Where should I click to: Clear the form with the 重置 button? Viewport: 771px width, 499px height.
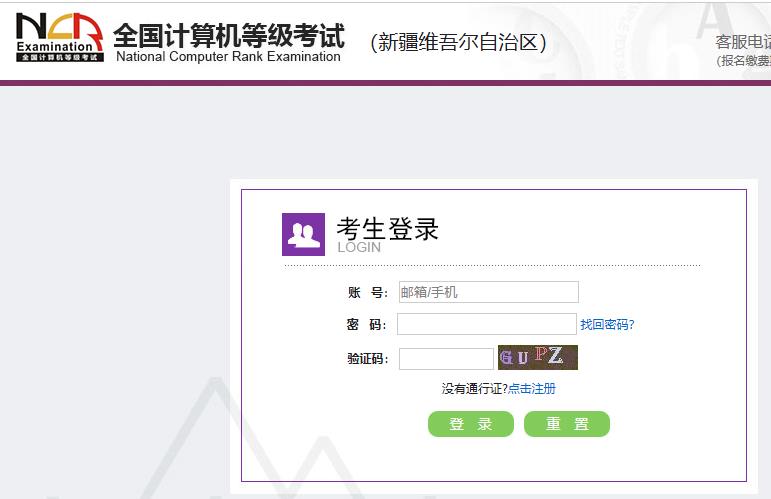[566, 424]
